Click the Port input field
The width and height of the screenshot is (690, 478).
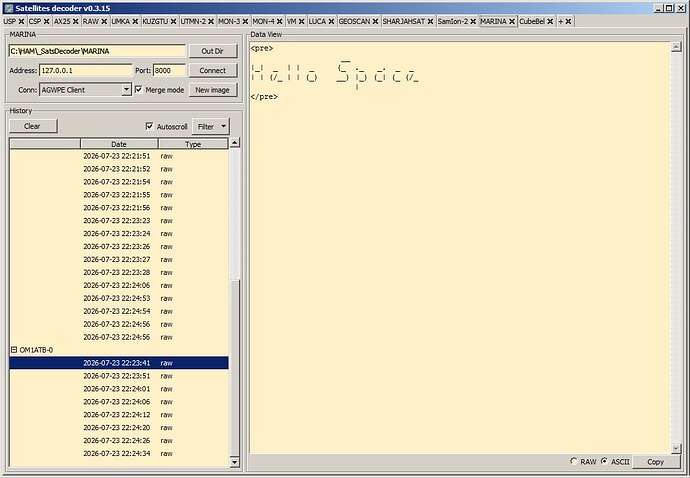pos(169,70)
